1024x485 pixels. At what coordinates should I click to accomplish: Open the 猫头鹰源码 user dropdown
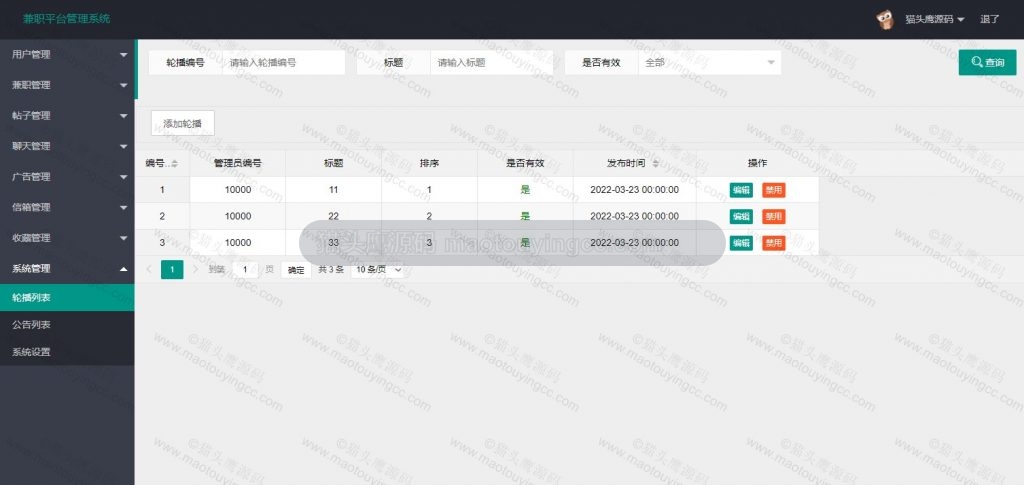[x=935, y=20]
